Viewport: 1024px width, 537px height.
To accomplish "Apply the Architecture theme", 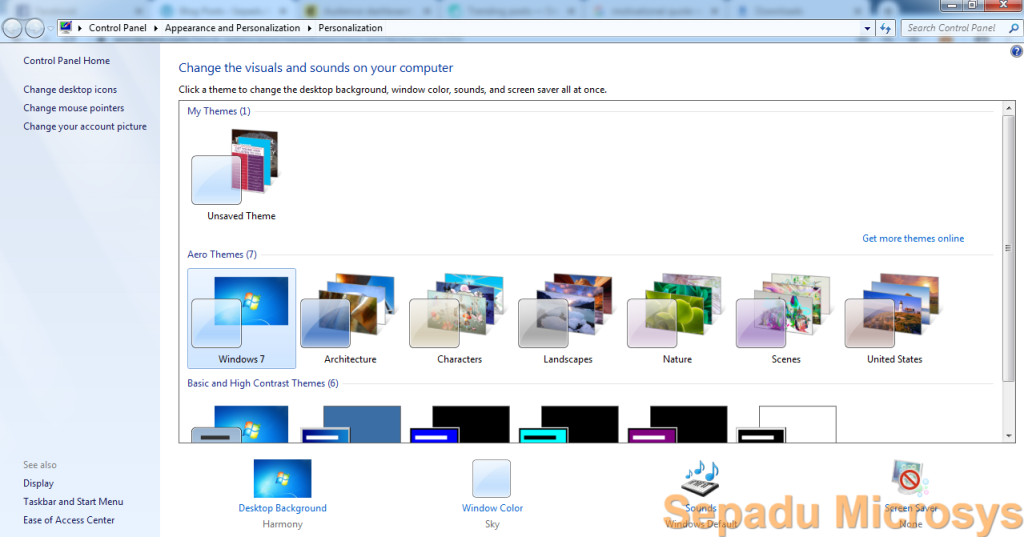I will click(x=350, y=318).
